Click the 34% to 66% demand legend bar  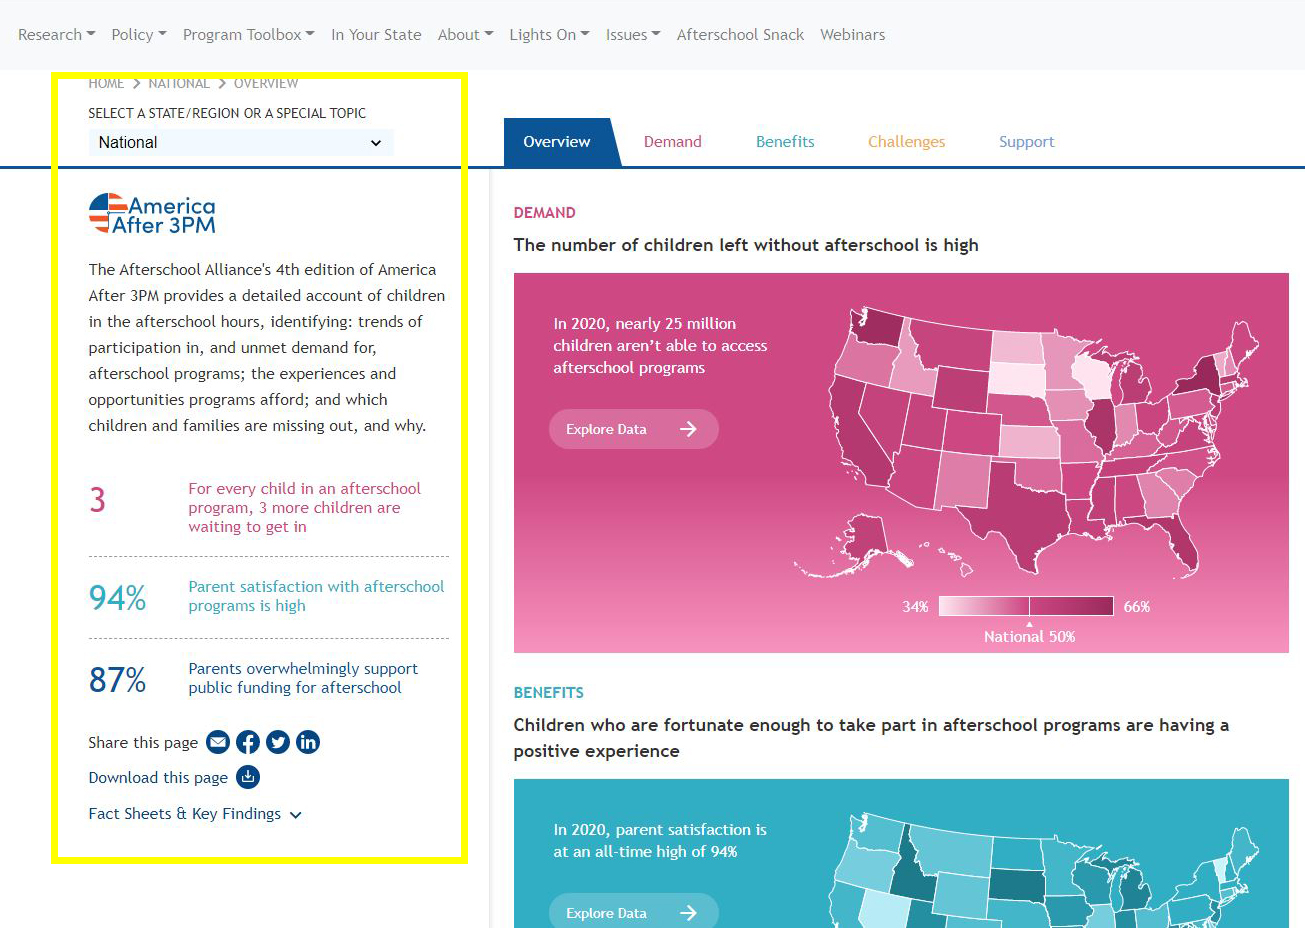[x=1026, y=606]
